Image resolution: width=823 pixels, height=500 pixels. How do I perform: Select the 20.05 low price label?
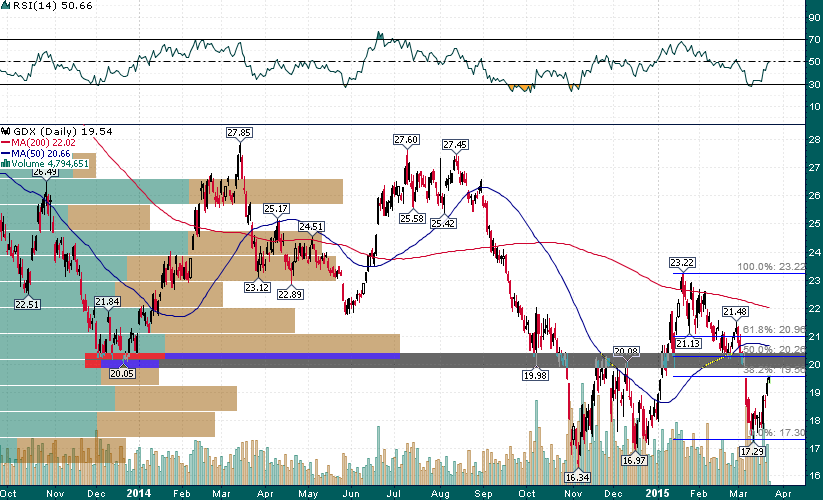click(x=122, y=374)
